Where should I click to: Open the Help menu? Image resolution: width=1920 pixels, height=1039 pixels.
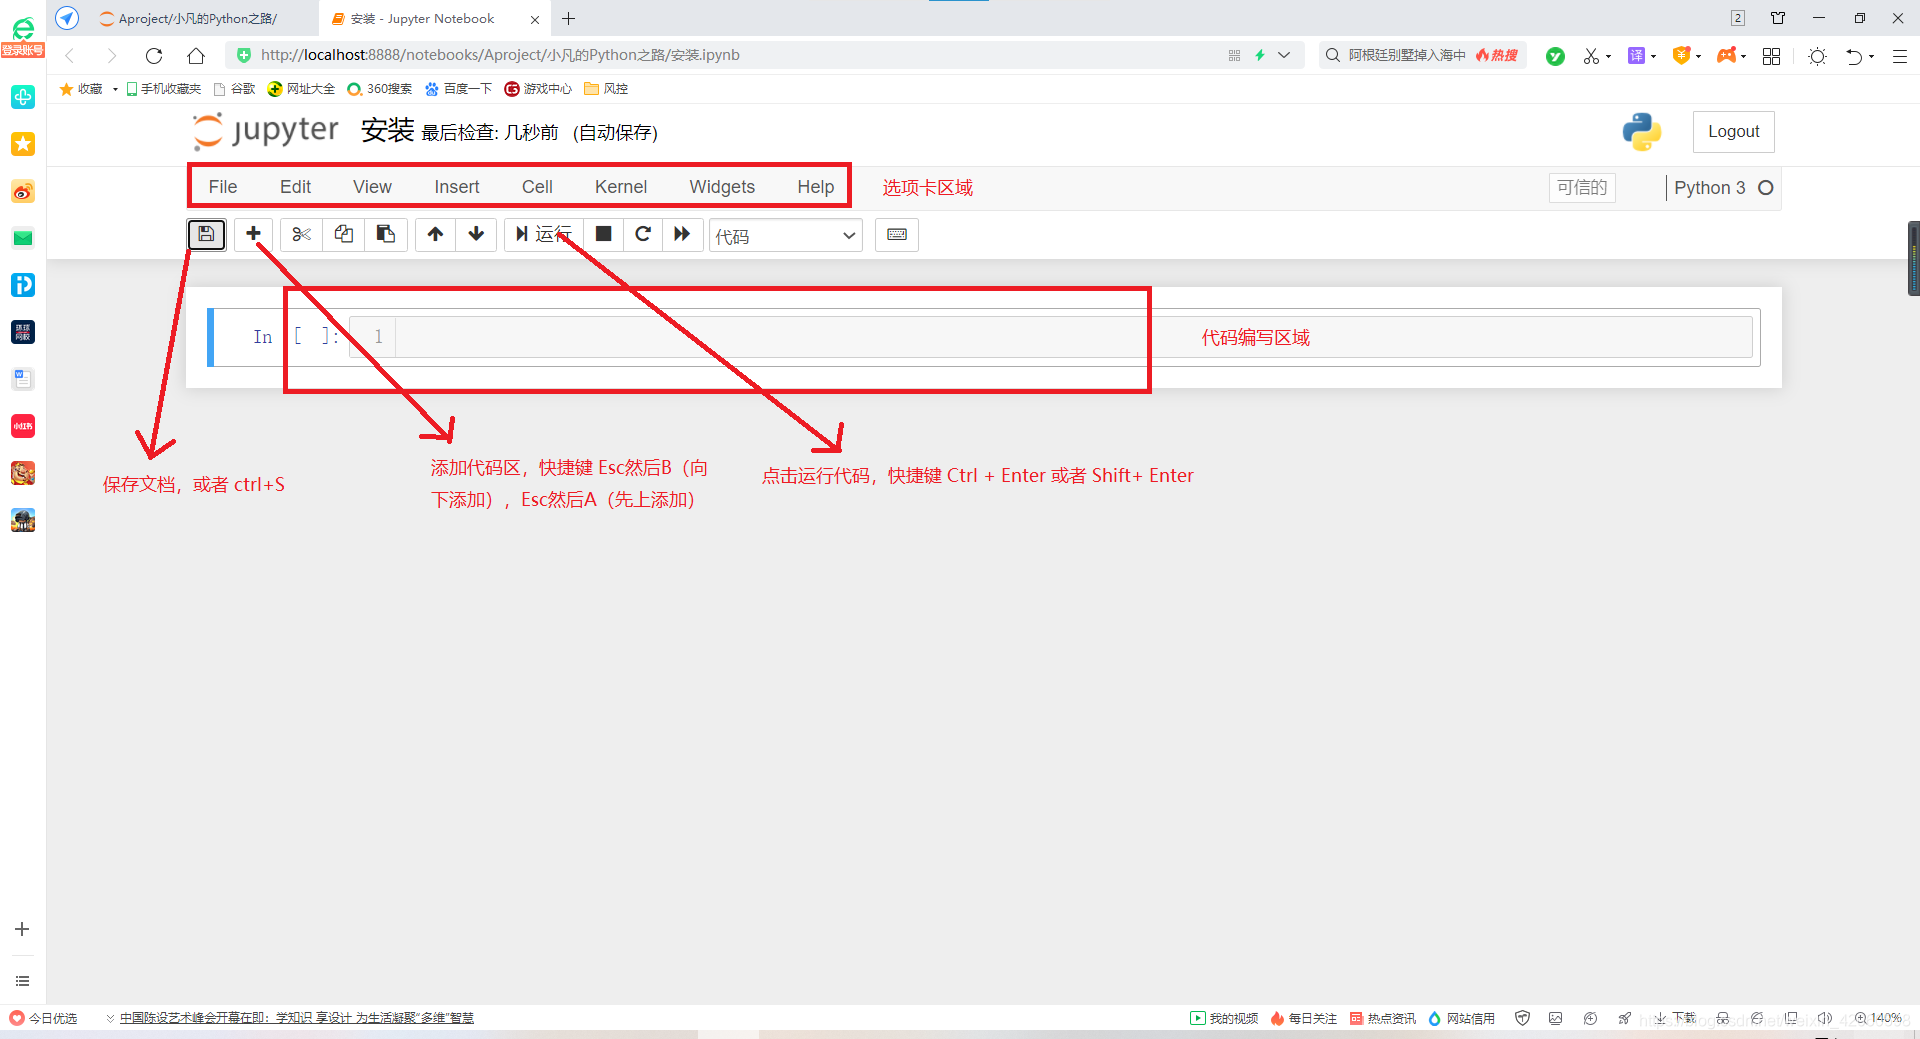pyautogui.click(x=816, y=187)
